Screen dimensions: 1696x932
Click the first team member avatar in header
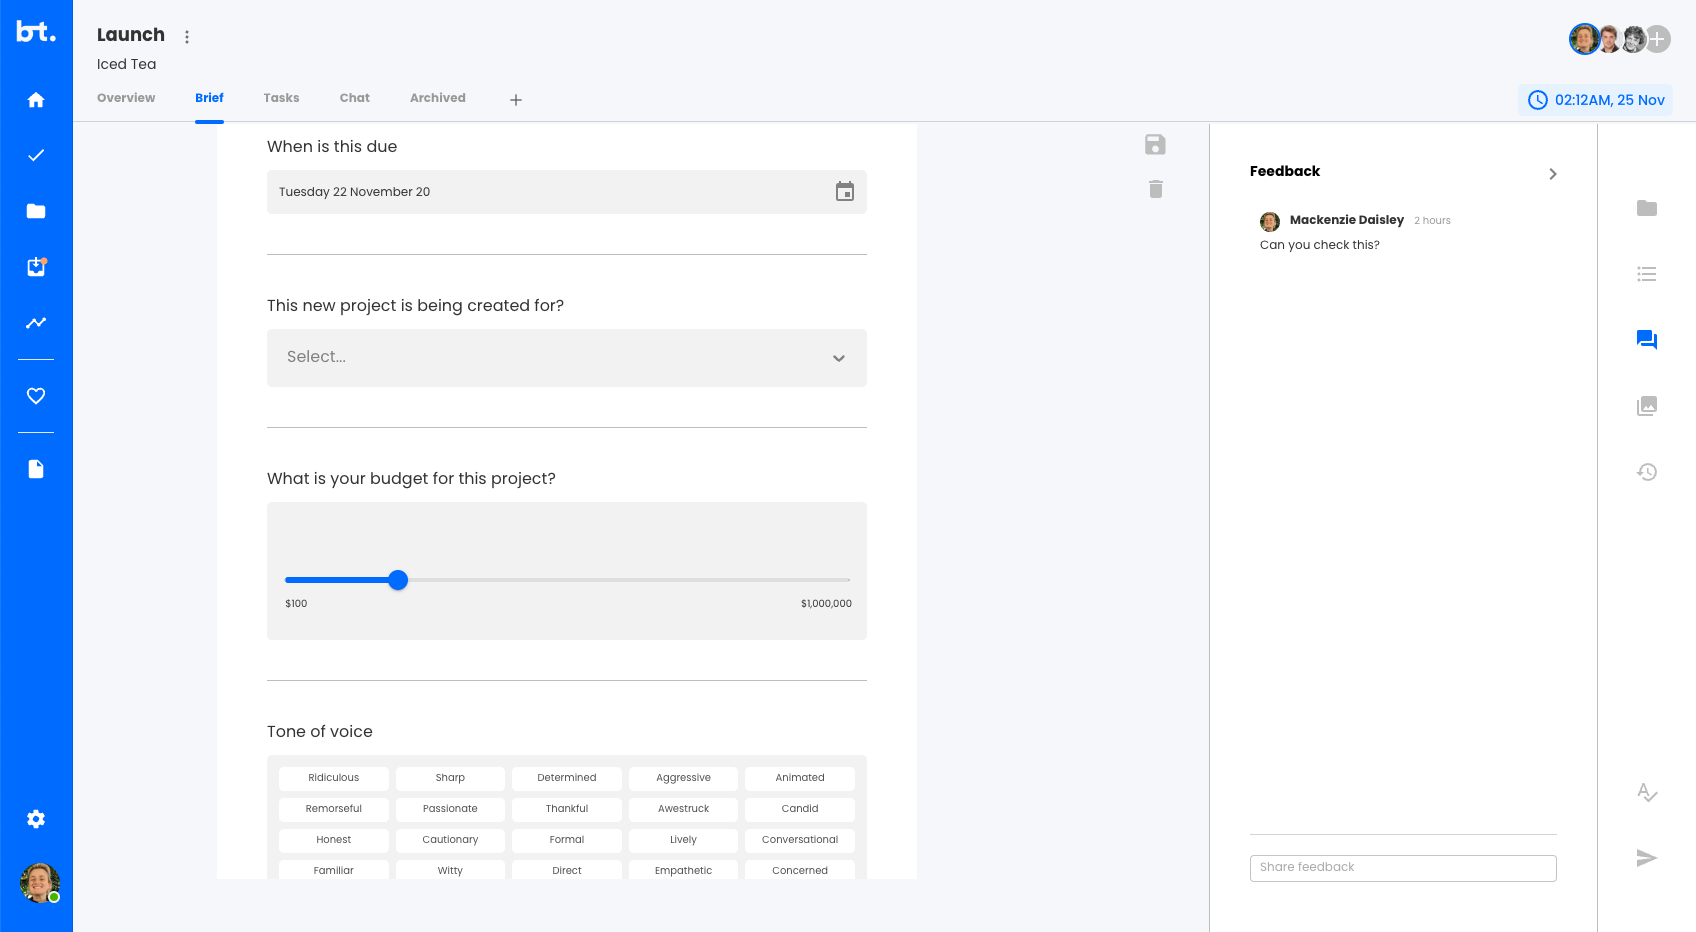click(x=1584, y=39)
